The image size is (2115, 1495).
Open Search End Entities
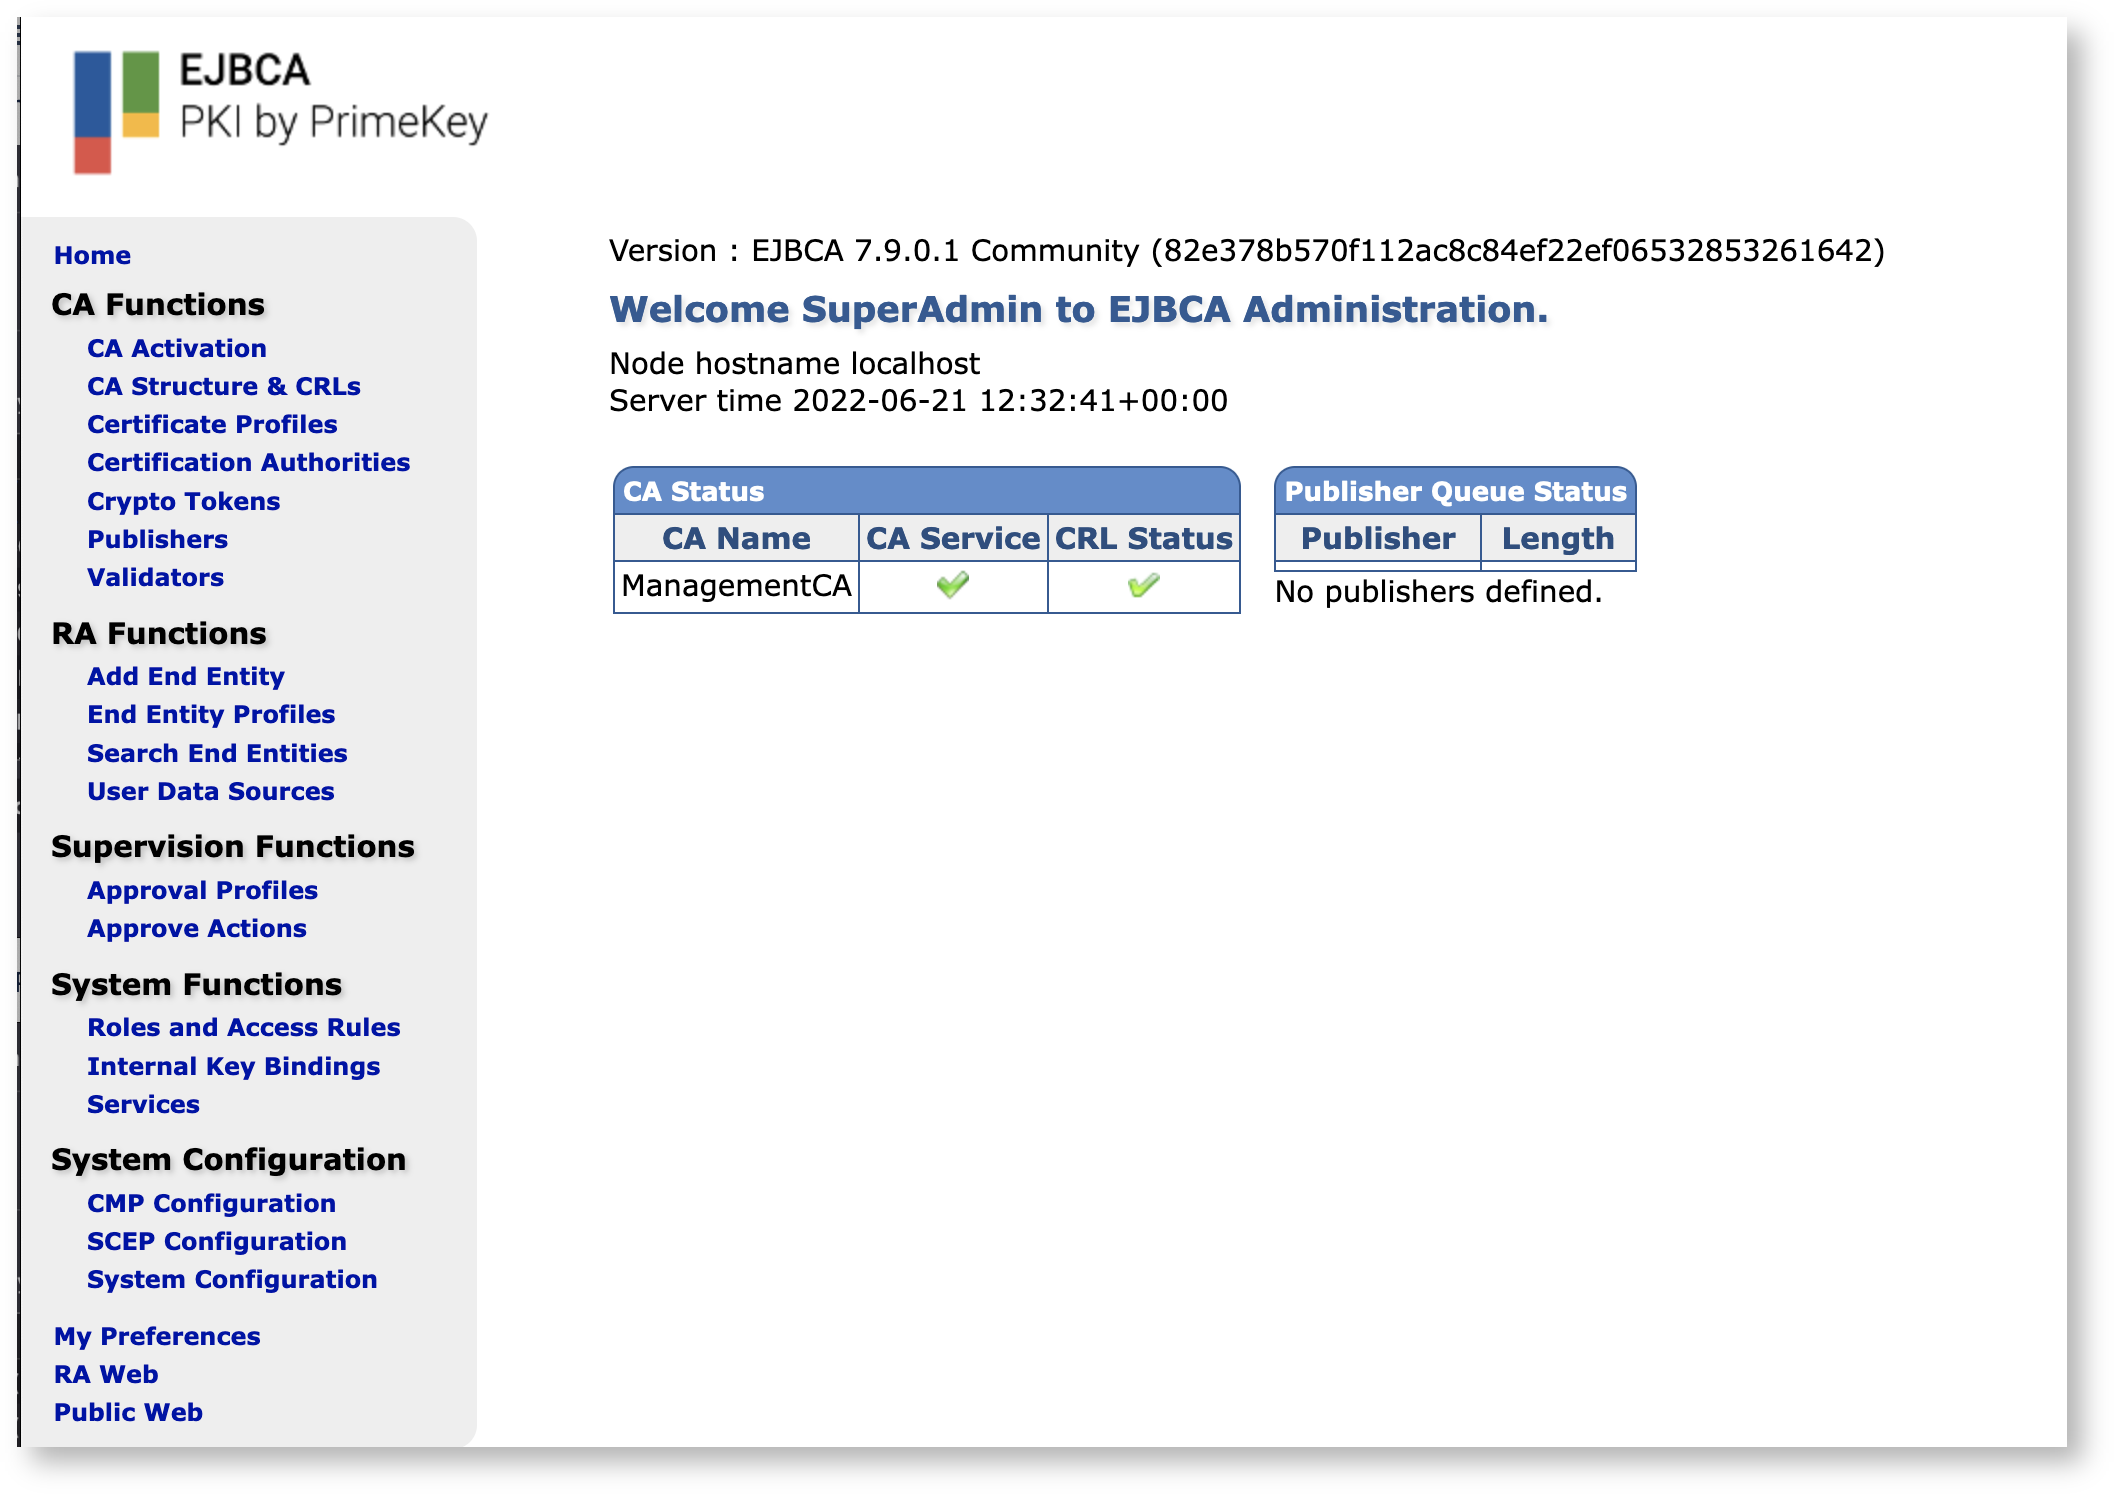[x=217, y=753]
